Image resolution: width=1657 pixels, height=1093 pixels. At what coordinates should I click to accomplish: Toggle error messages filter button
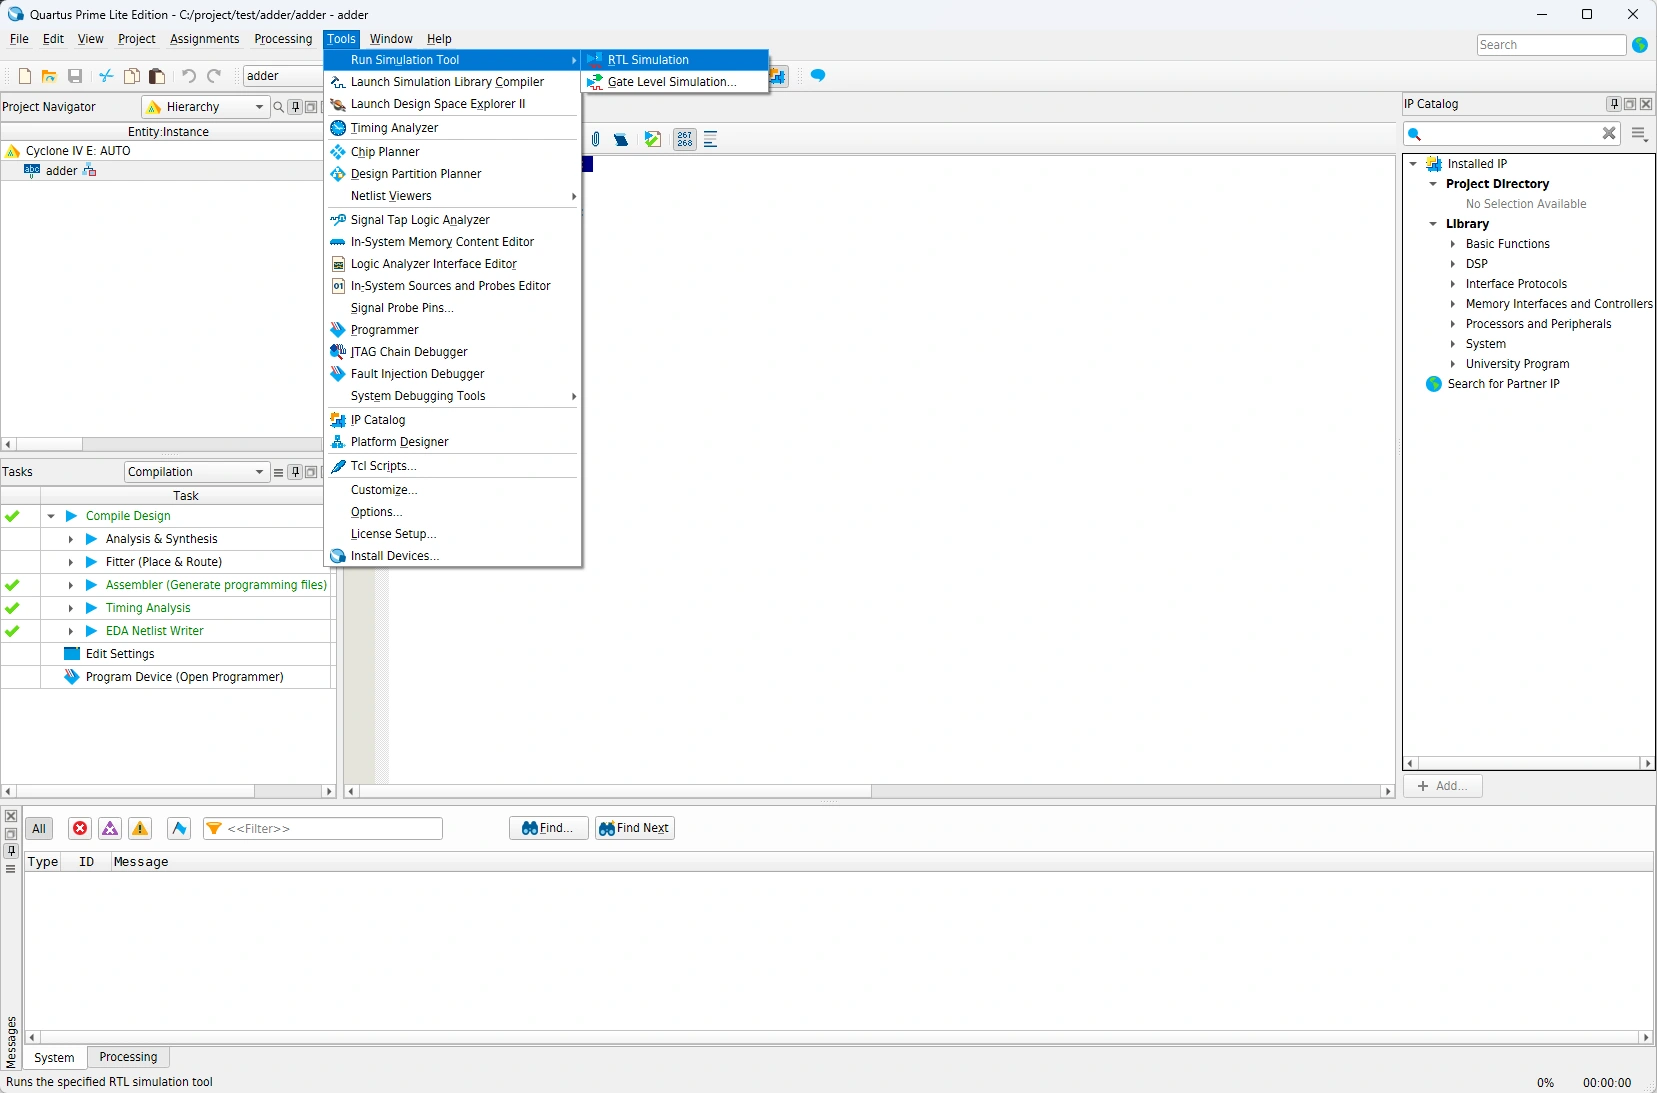coord(80,828)
